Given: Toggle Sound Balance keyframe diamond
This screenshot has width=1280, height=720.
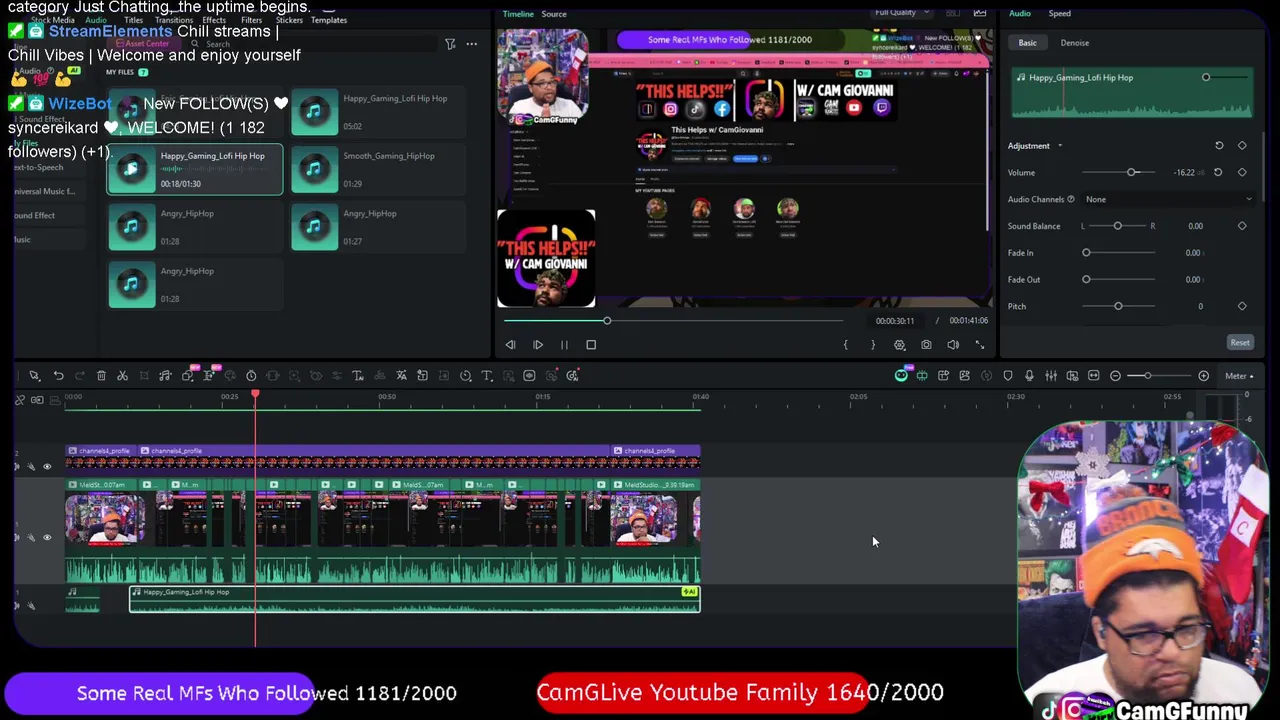Looking at the screenshot, I should click(1242, 226).
